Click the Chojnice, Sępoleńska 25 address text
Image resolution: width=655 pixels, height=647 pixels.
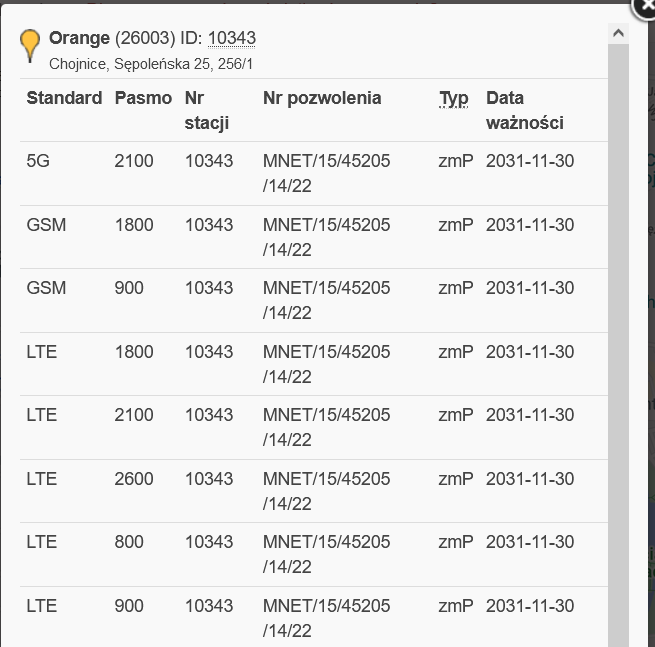[x=152, y=64]
